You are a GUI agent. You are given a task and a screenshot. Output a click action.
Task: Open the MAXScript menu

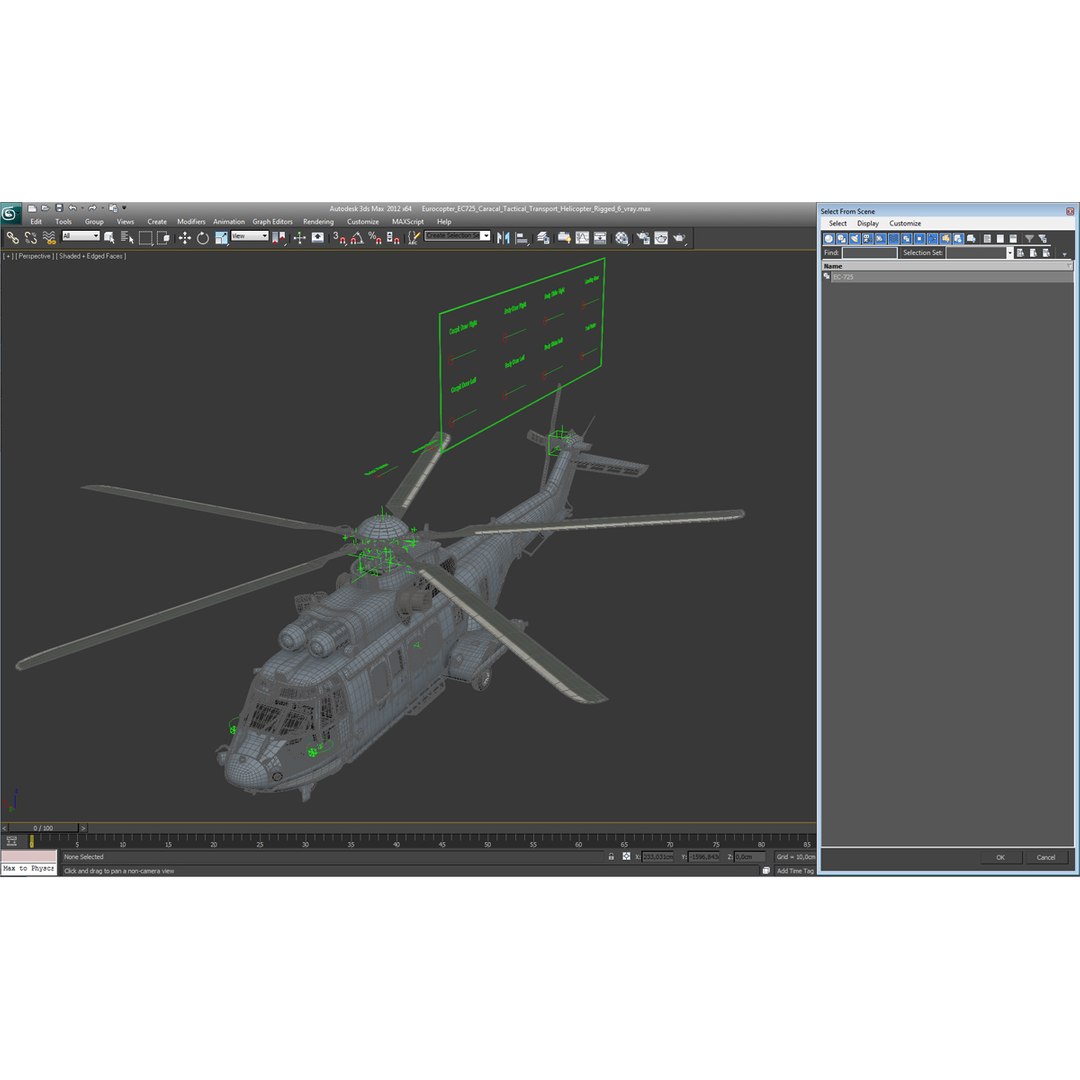408,222
